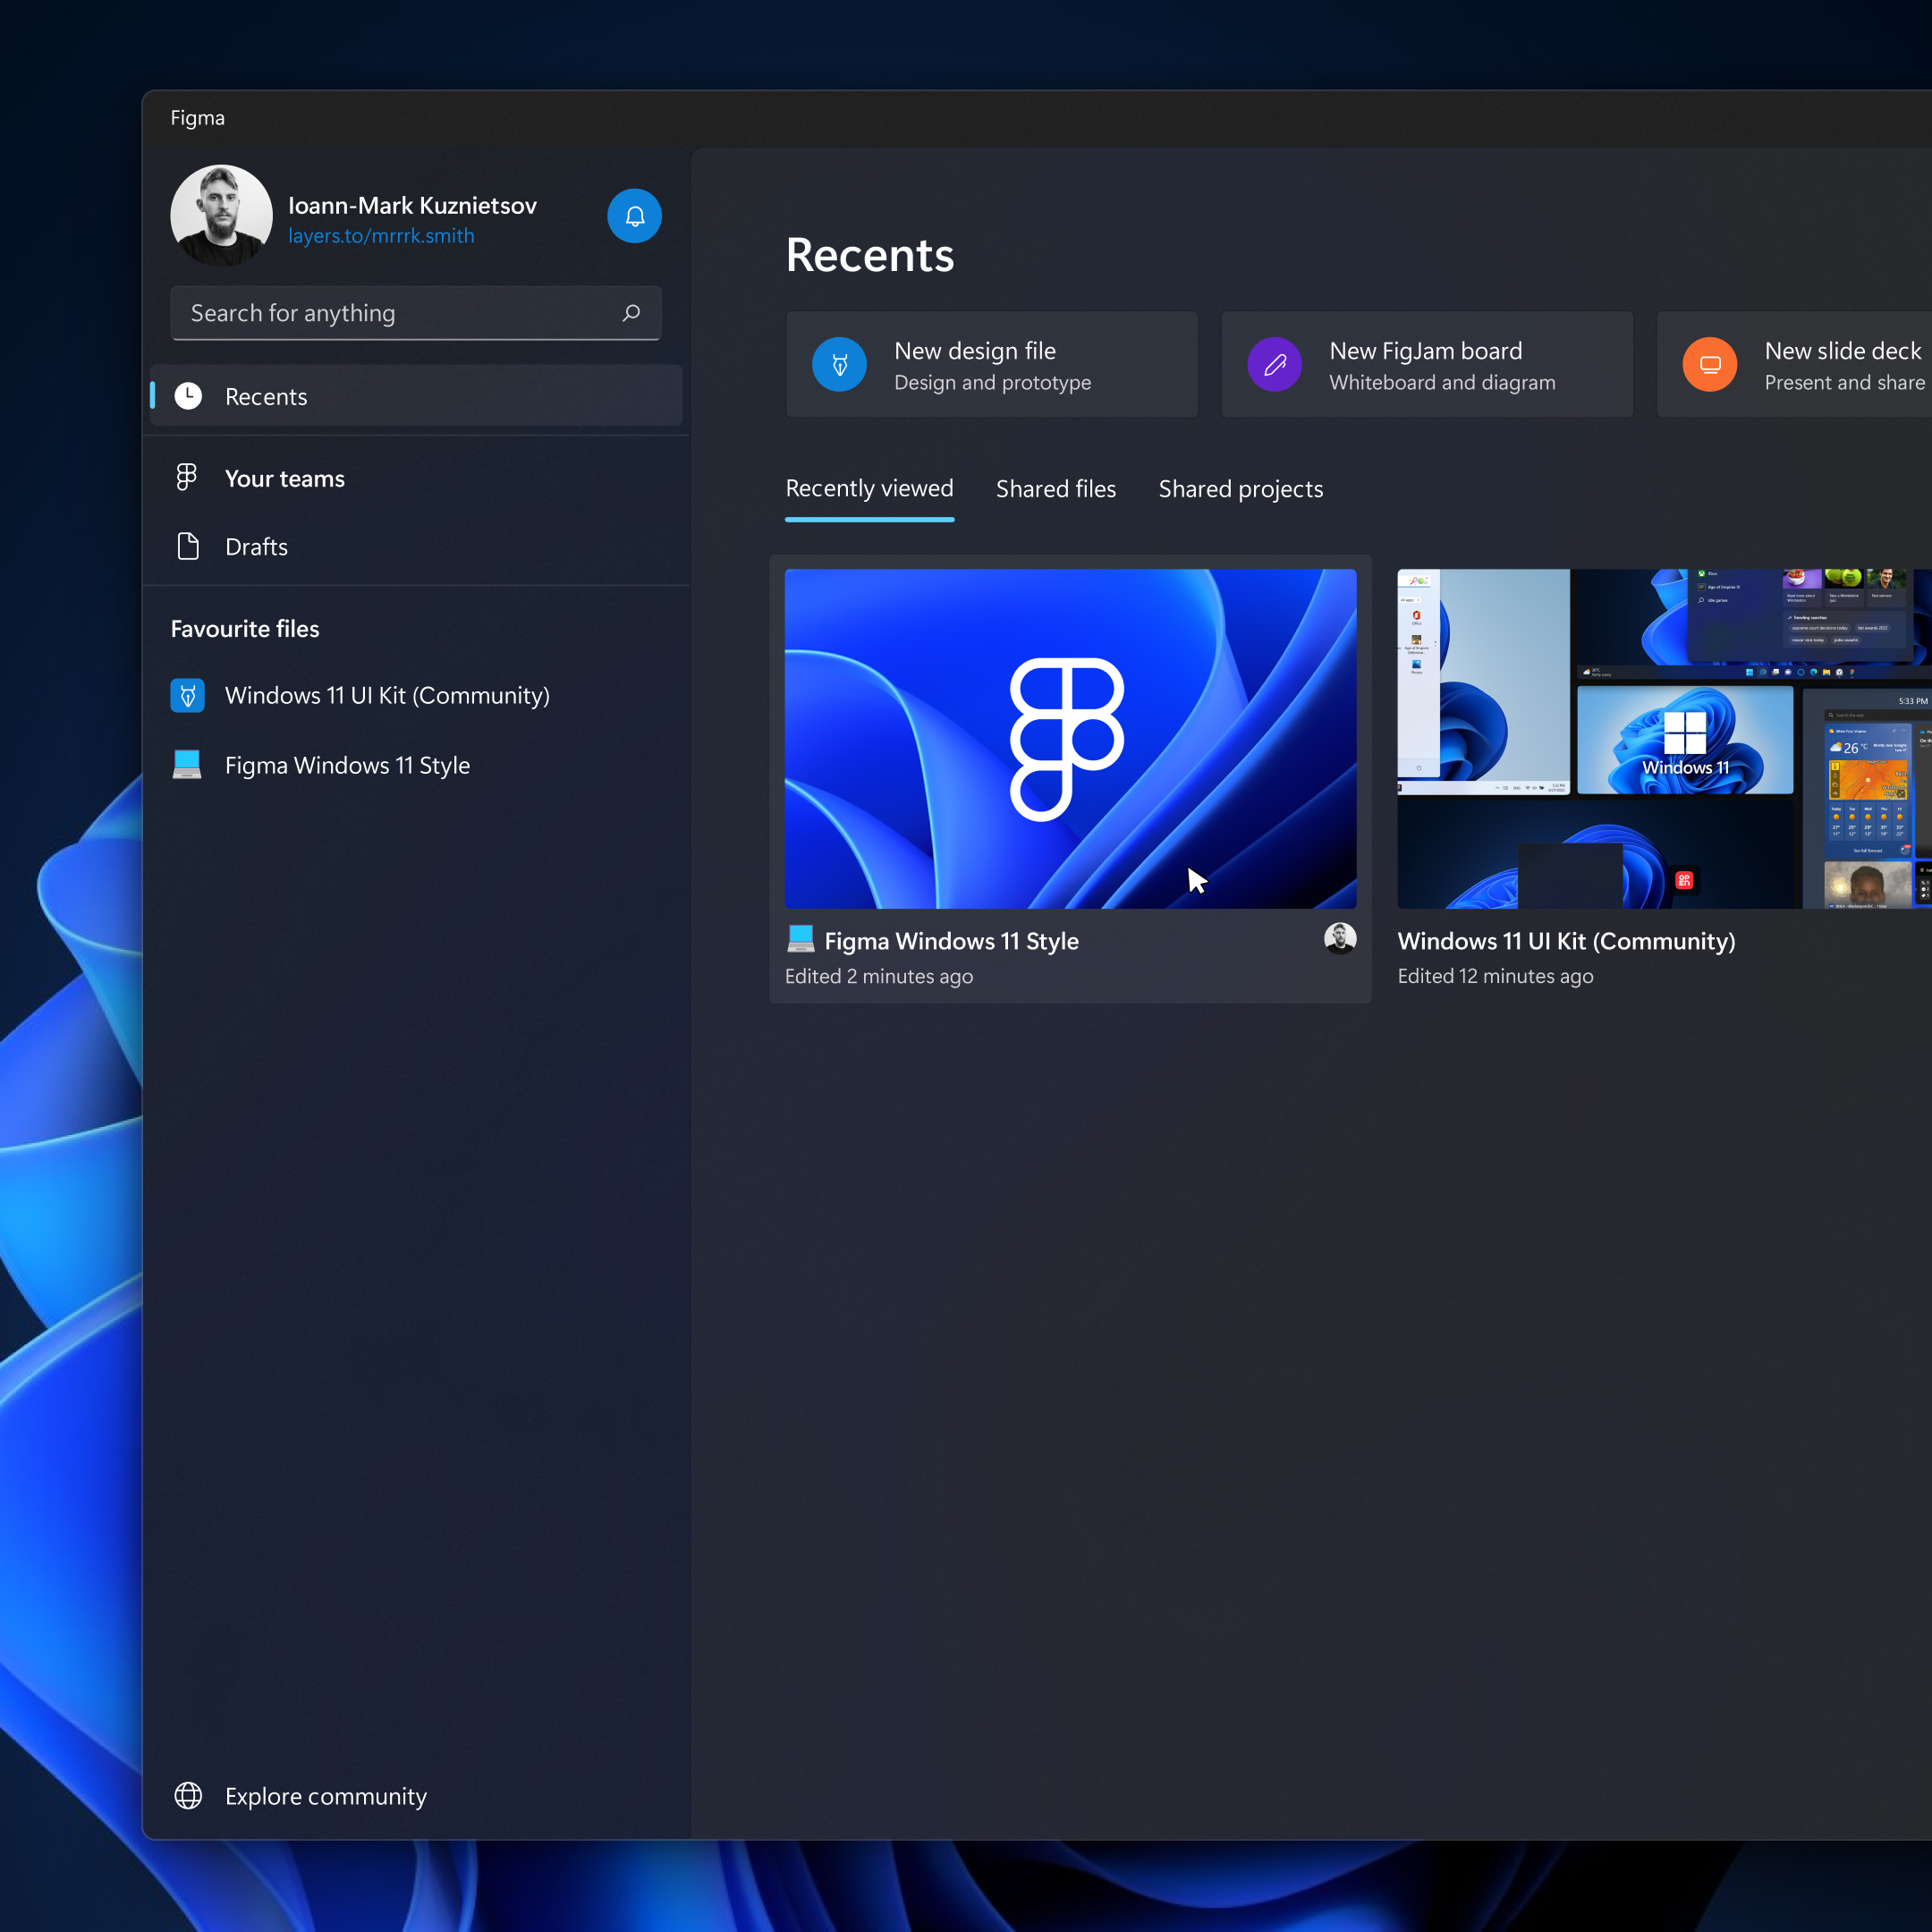Click the Figma window title text

[x=197, y=118]
